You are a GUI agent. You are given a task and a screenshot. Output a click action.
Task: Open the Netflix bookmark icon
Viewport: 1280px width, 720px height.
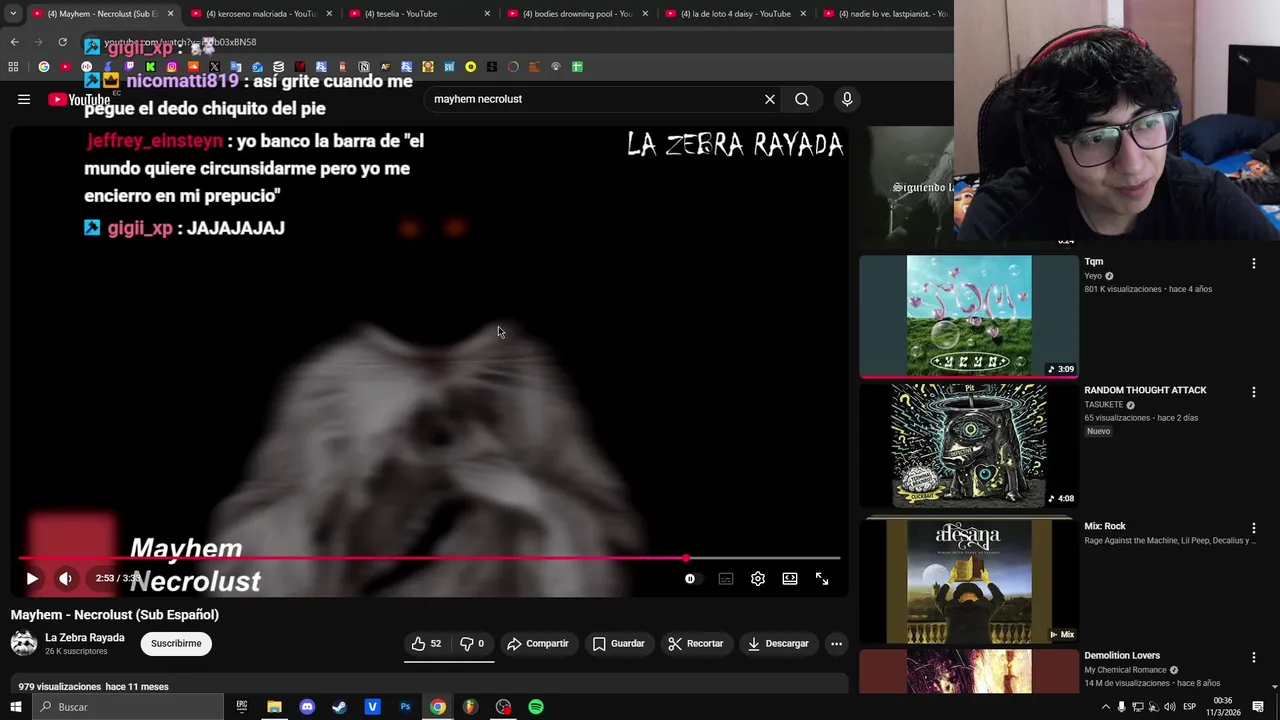[299, 67]
